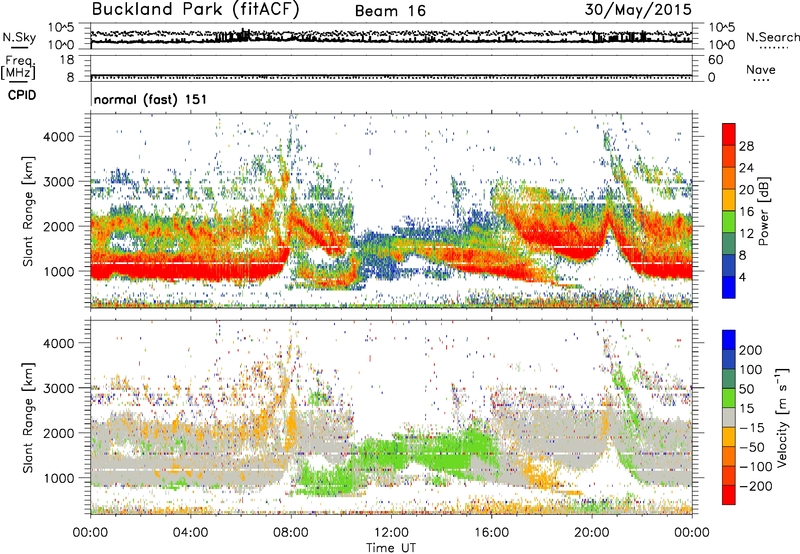Click the 'Velocity [m s-1]' colorbar label
The width and height of the screenshot is (800, 554).
pyautogui.click(x=782, y=417)
